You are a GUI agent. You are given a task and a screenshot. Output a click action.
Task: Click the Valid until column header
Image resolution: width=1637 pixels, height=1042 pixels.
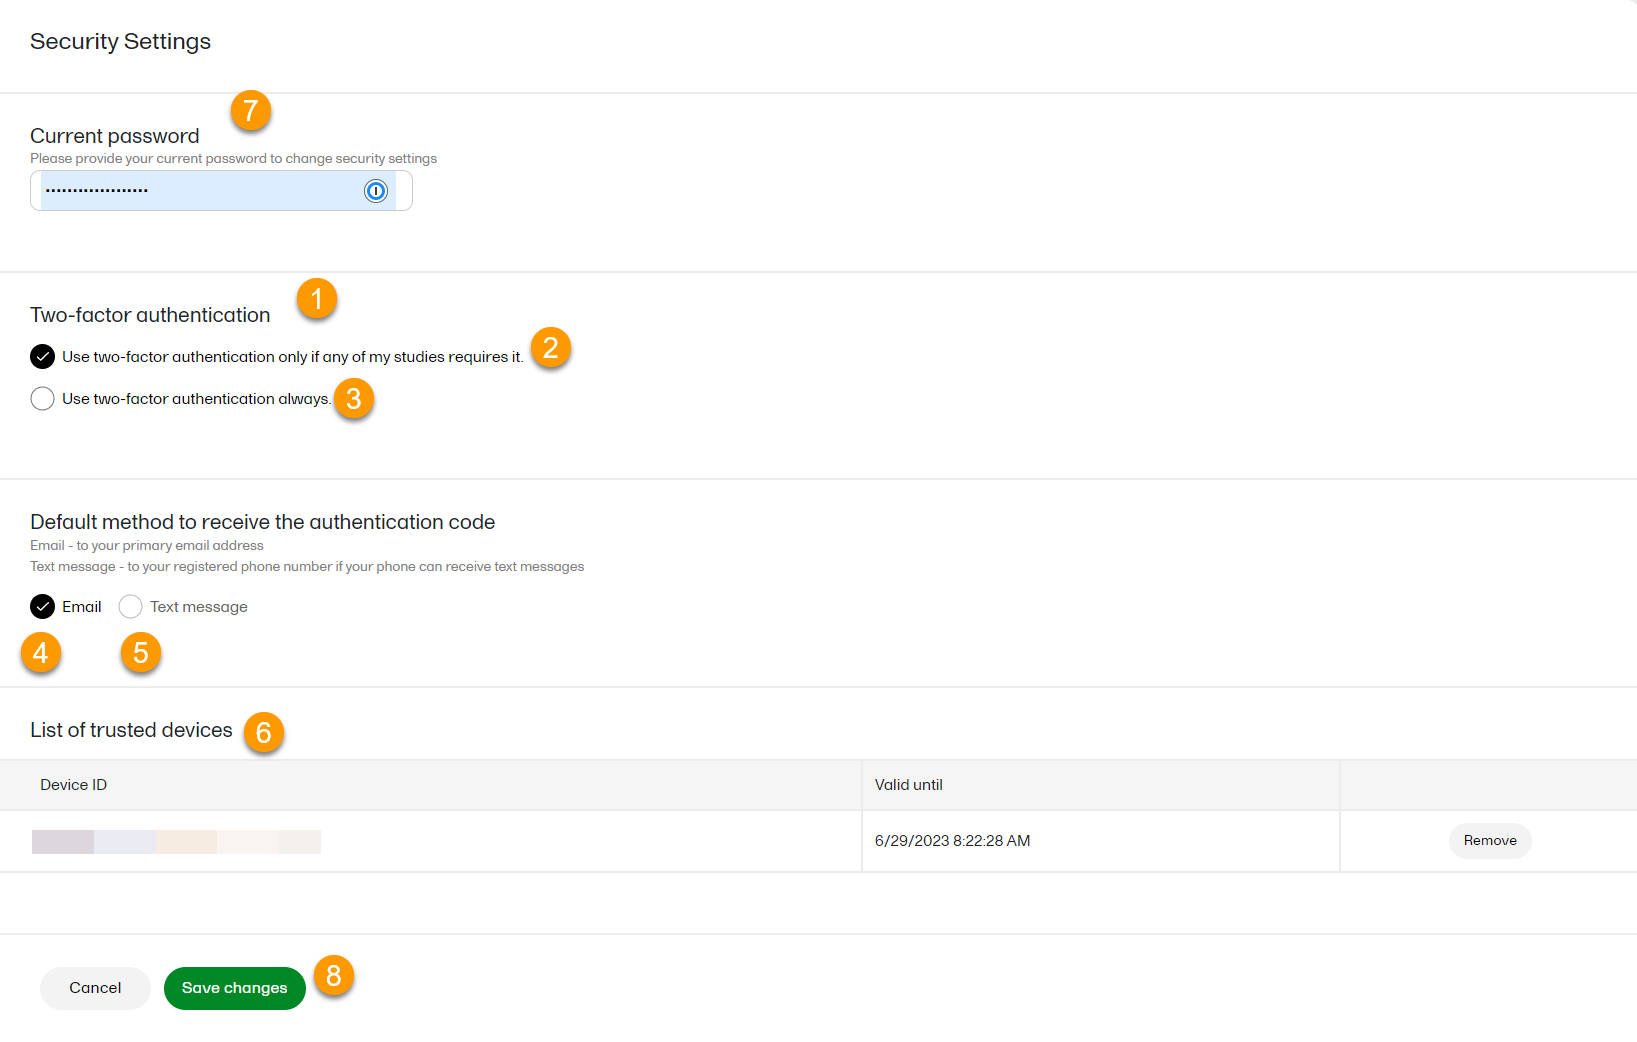point(908,785)
